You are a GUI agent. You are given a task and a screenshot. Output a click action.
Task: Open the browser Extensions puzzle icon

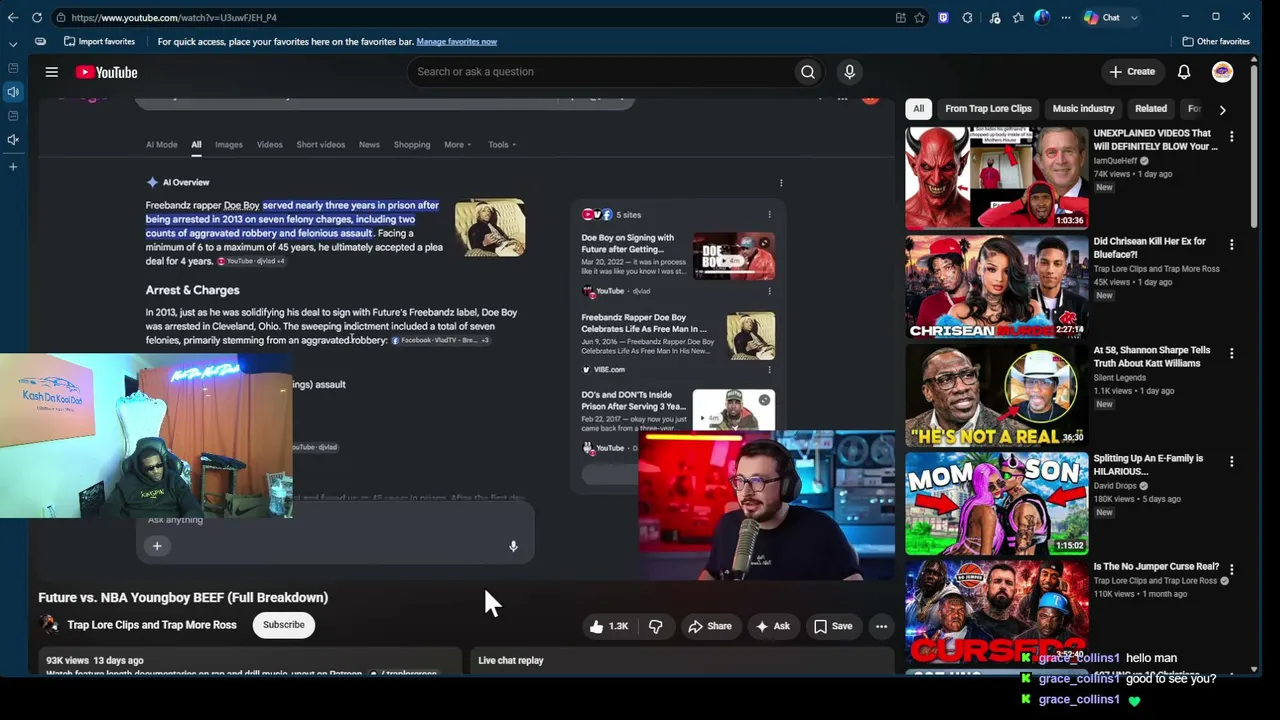click(x=967, y=17)
